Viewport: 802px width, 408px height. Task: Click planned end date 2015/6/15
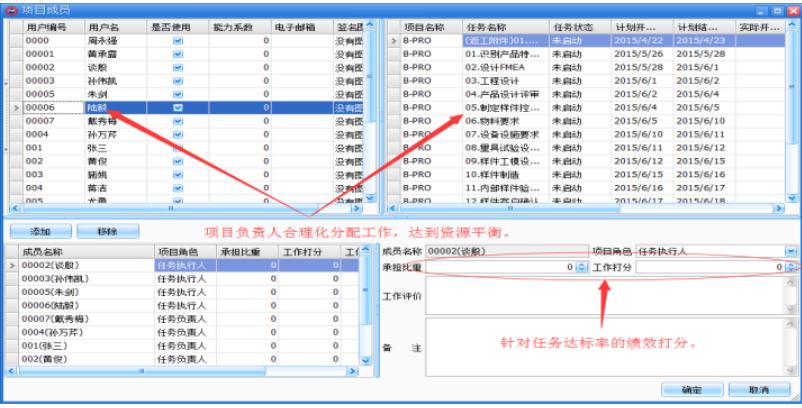pos(704,161)
